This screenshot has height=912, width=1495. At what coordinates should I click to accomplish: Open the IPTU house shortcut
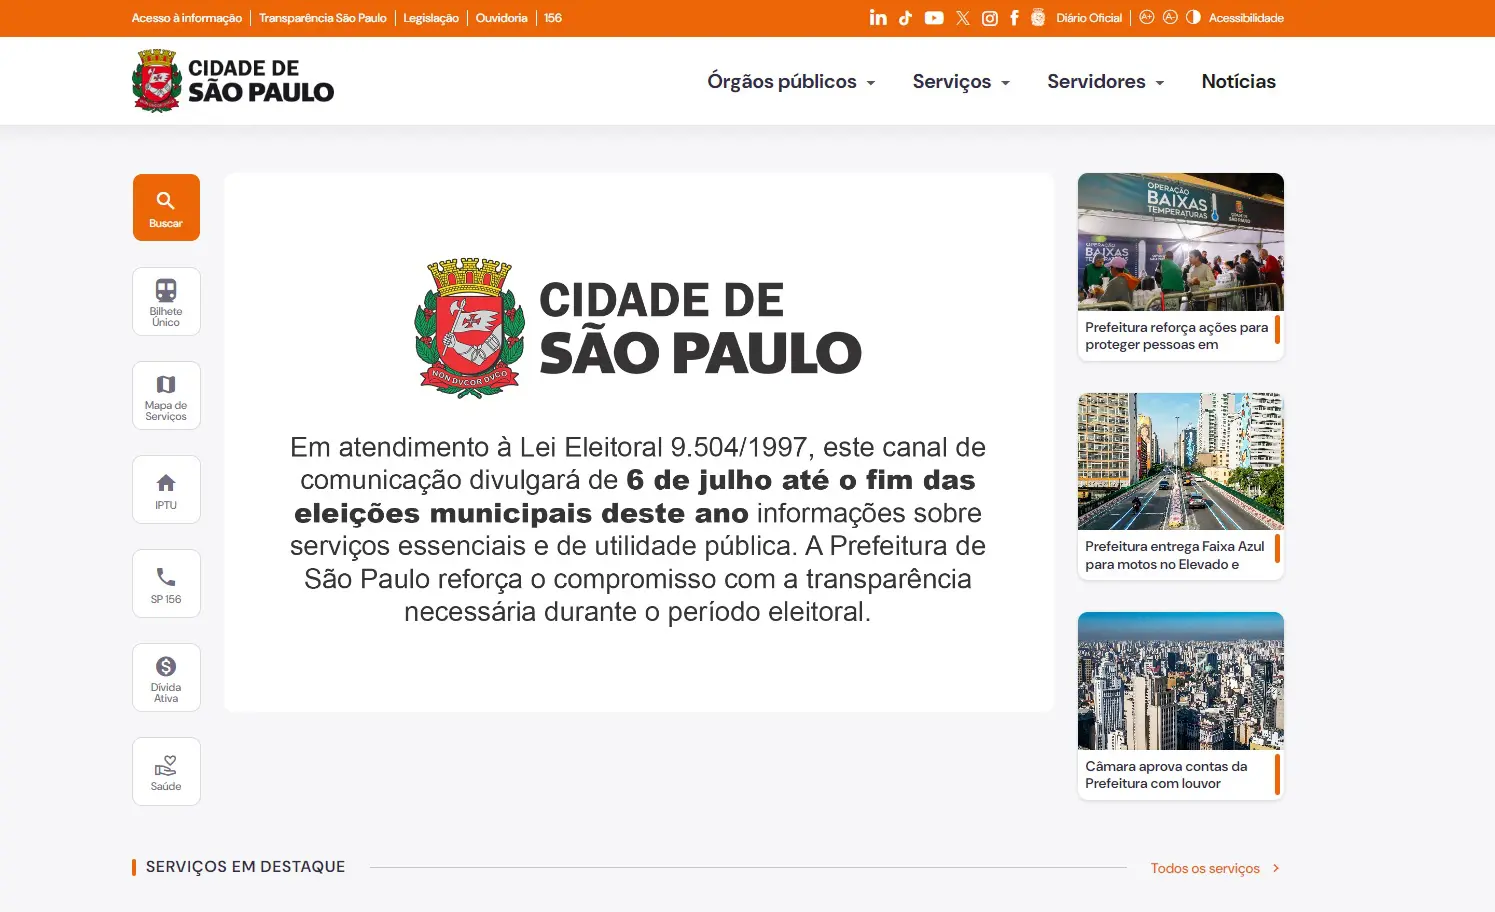(166, 489)
